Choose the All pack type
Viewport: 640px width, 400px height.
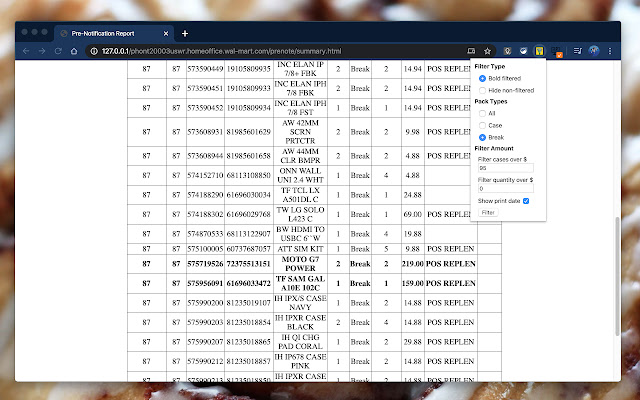[482, 113]
